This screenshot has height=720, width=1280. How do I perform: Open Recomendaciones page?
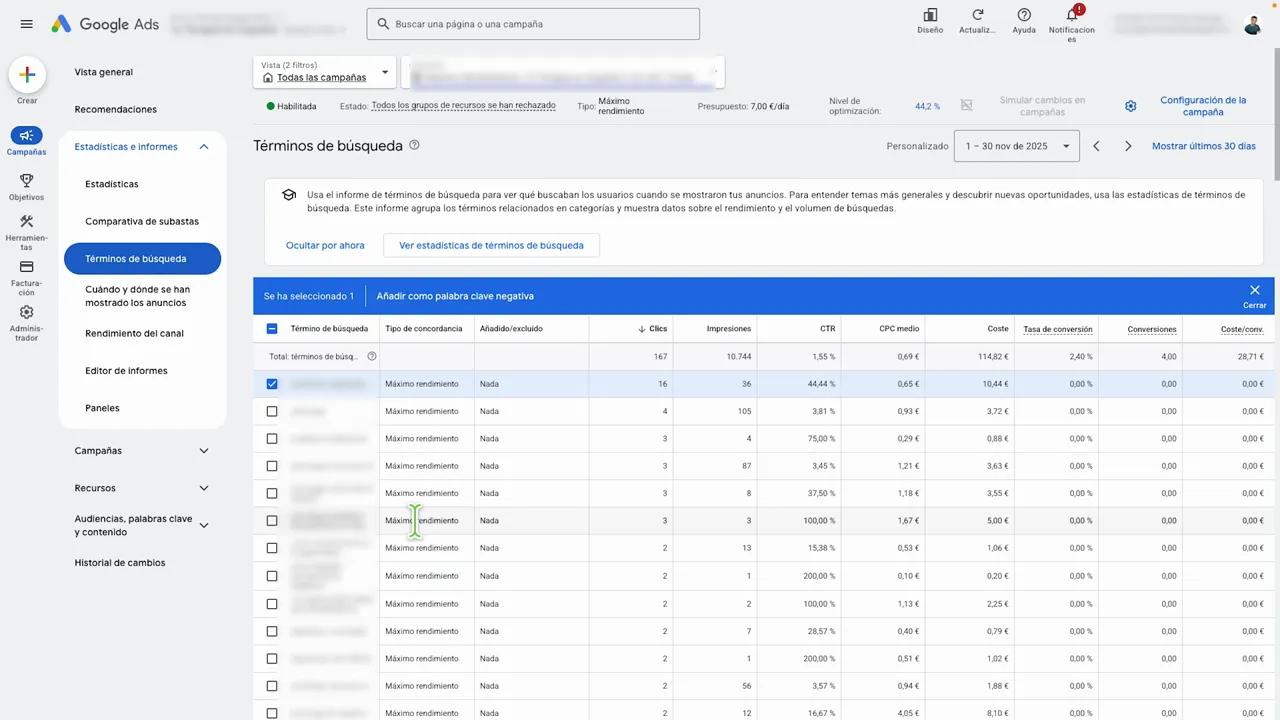pos(116,109)
